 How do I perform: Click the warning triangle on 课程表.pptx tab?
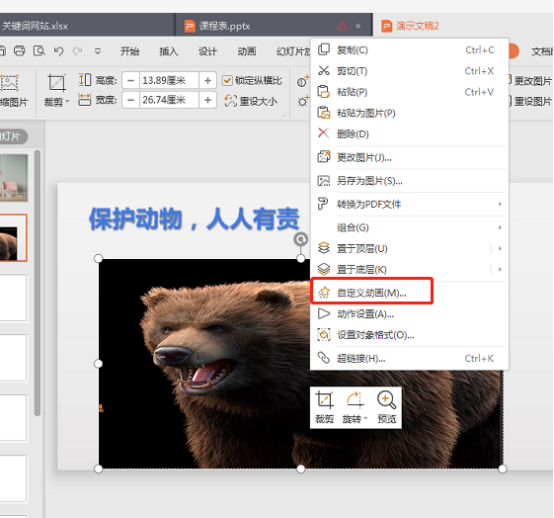click(x=342, y=26)
